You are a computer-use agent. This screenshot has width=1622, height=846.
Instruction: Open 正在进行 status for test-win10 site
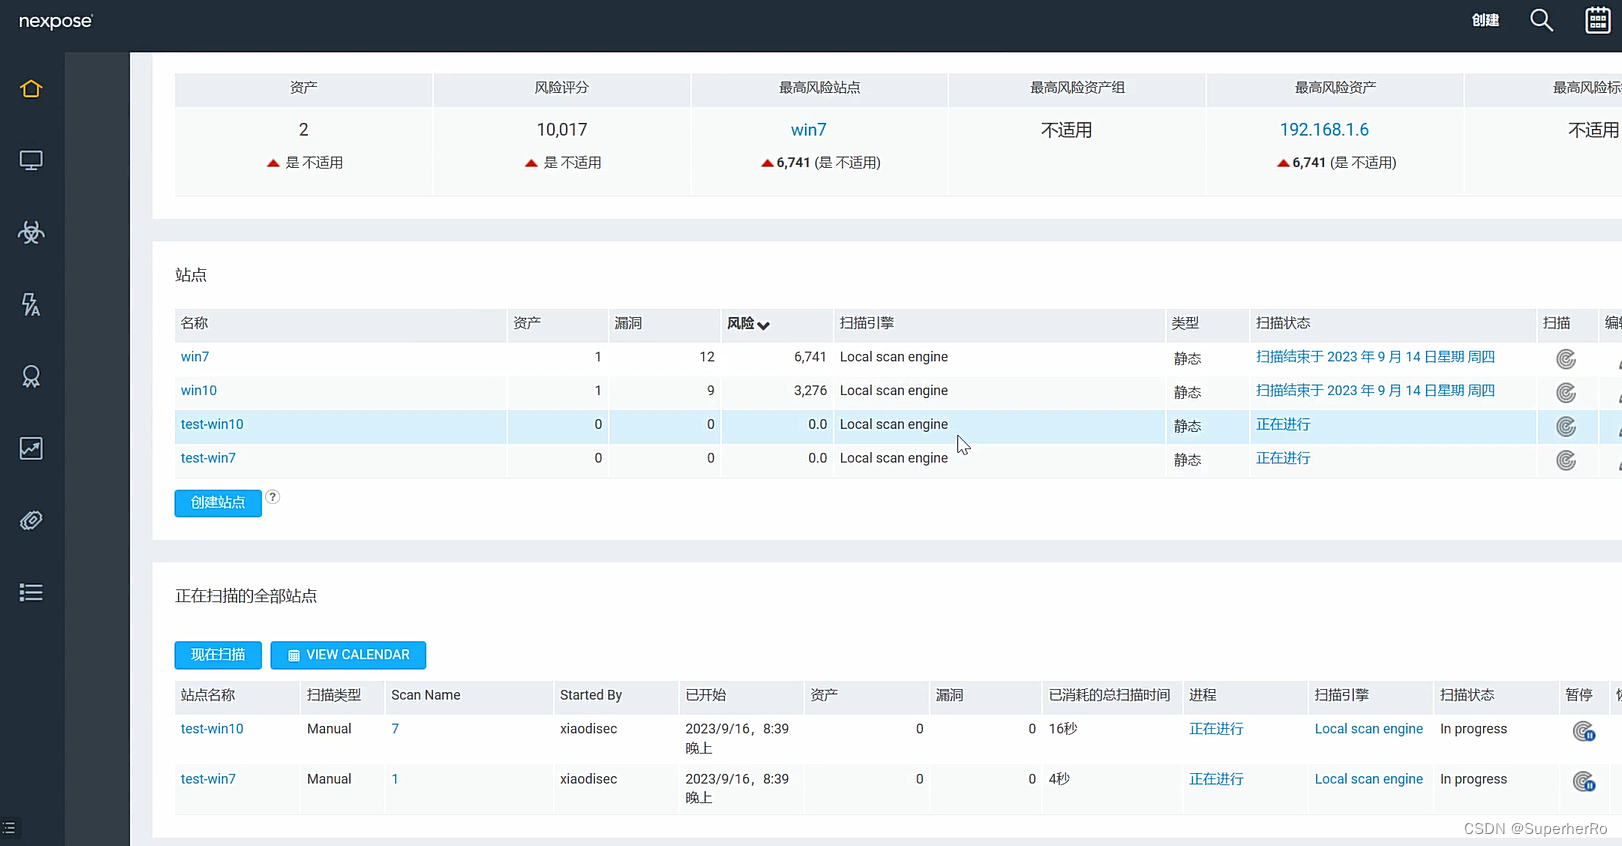coord(1283,425)
